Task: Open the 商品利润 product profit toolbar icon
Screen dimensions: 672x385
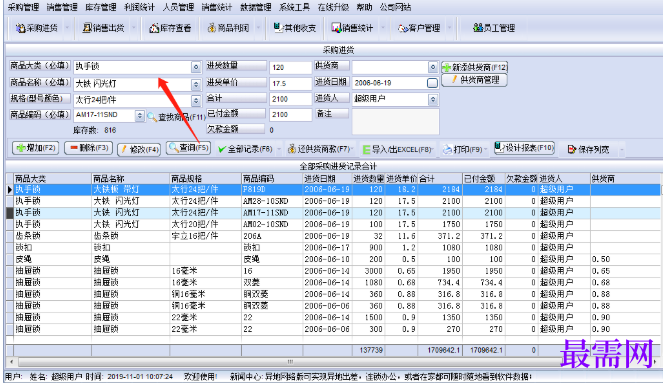Action: (228, 28)
